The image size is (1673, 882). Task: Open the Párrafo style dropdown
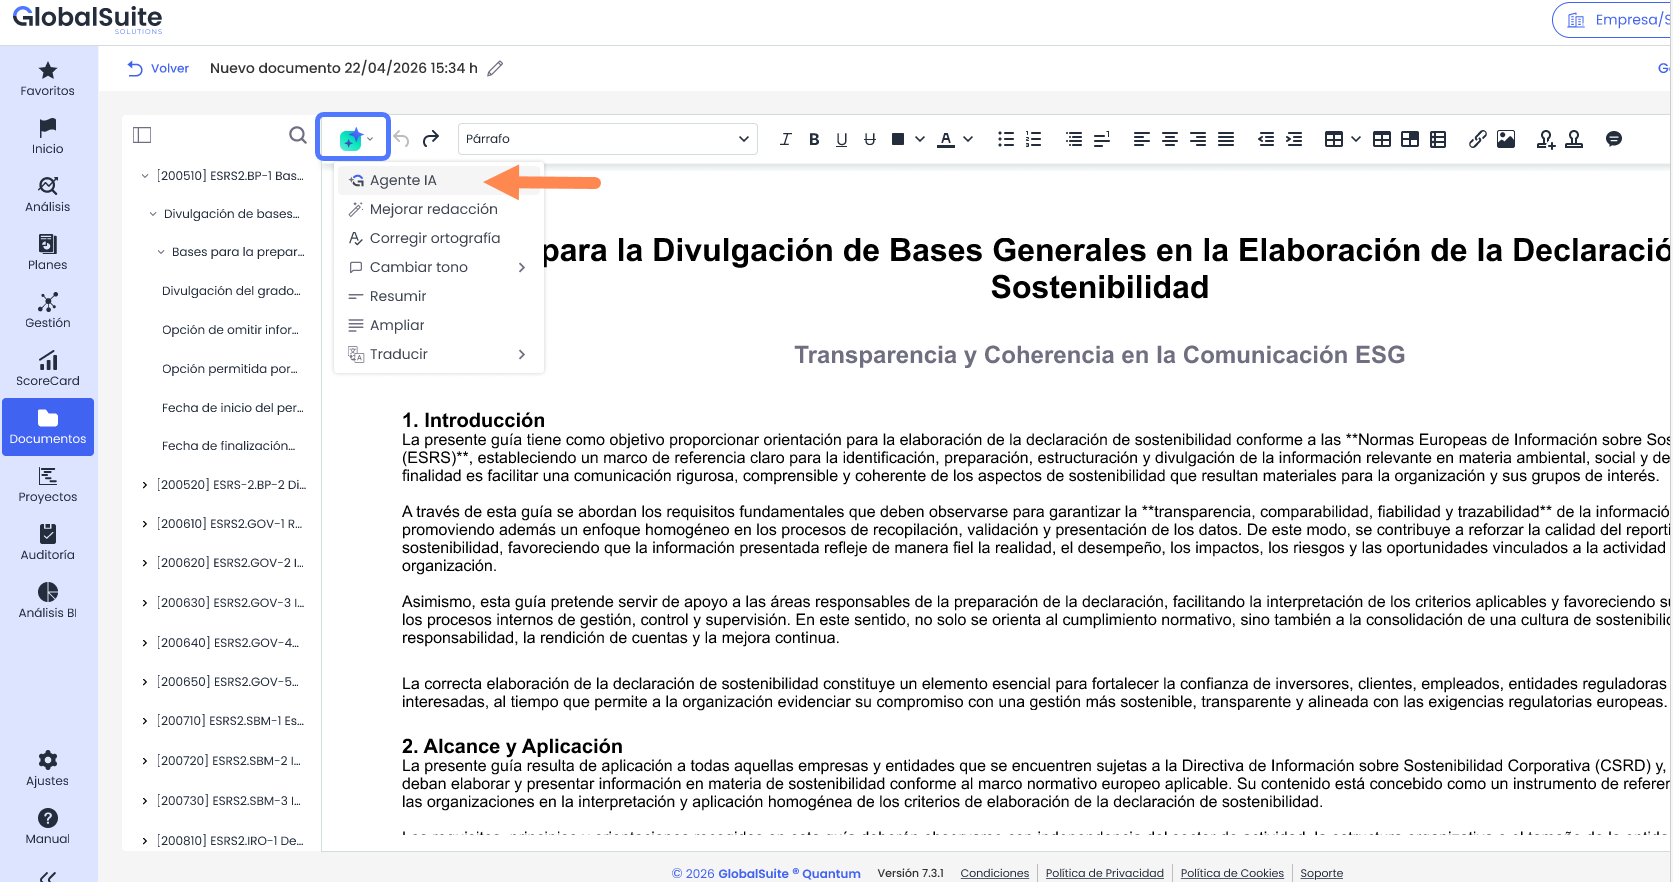point(608,139)
